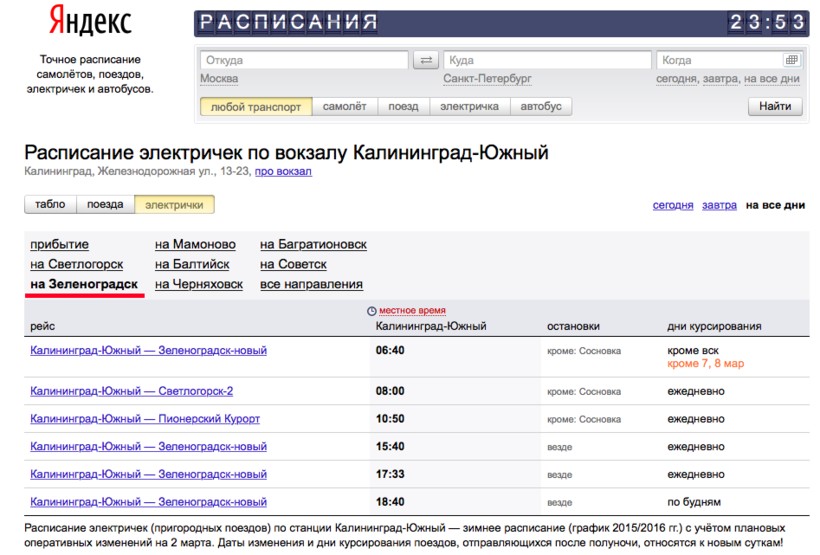Select the "любой транспорт" transport filter

[x=256, y=106]
